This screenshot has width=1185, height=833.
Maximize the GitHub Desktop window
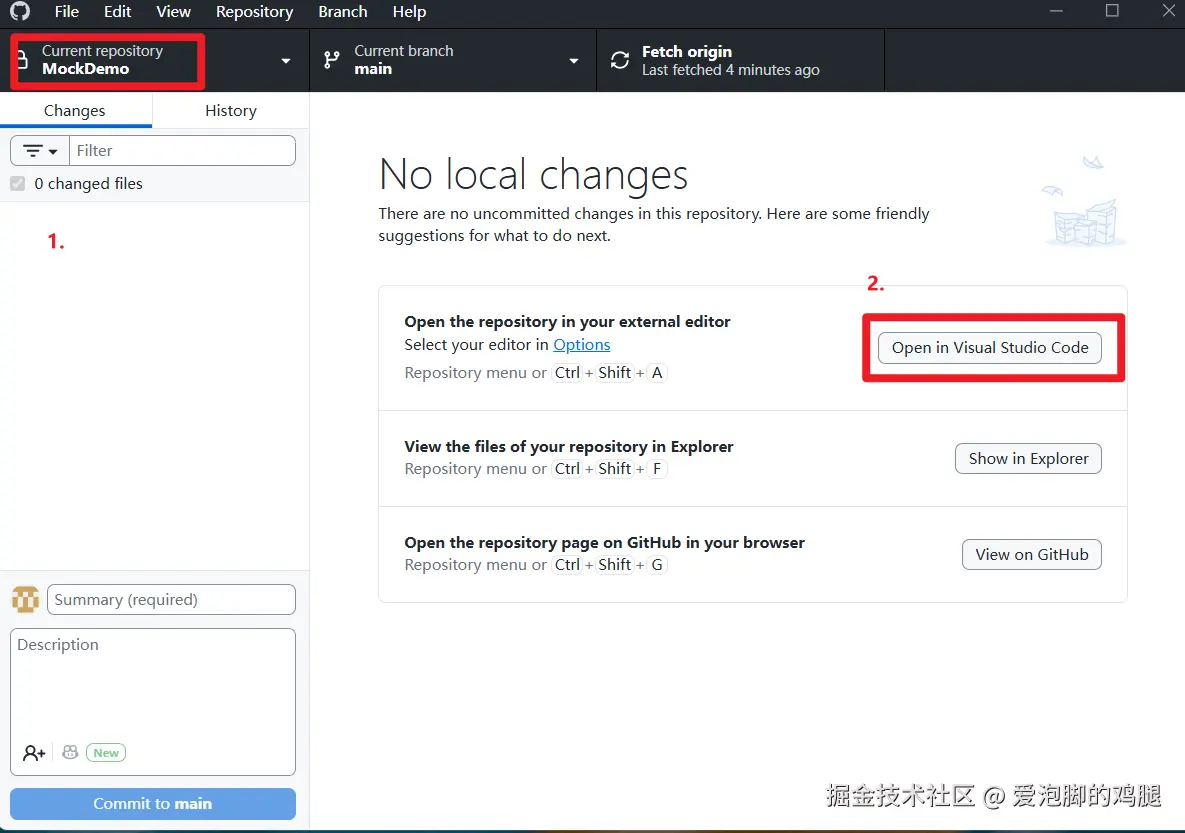click(x=1112, y=11)
